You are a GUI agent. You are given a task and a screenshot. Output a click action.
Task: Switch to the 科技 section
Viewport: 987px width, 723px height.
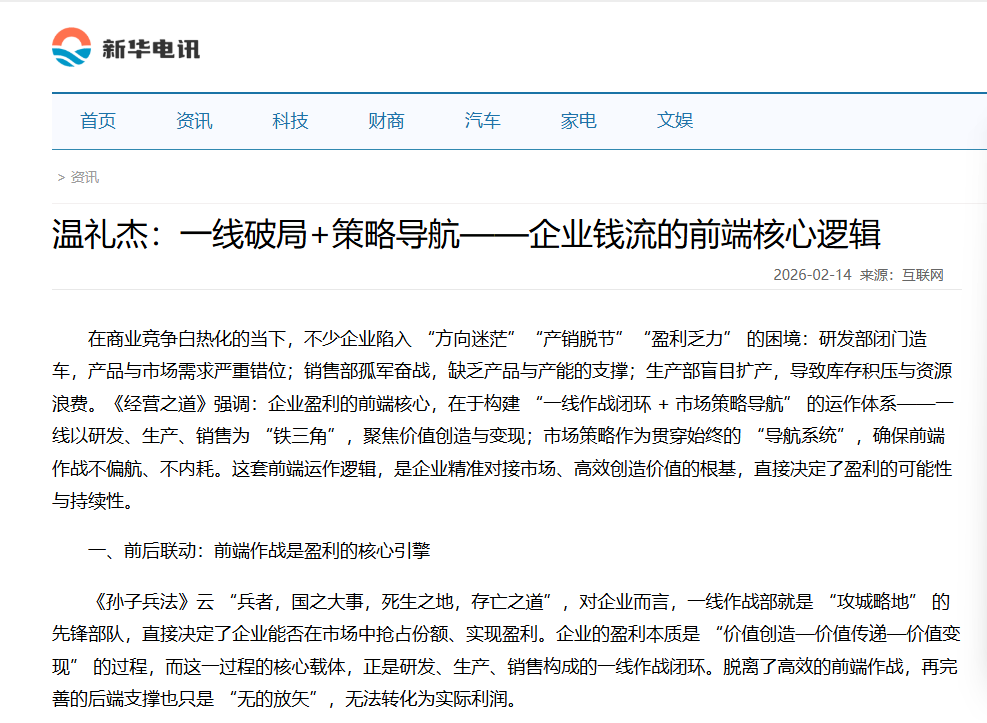click(x=290, y=120)
